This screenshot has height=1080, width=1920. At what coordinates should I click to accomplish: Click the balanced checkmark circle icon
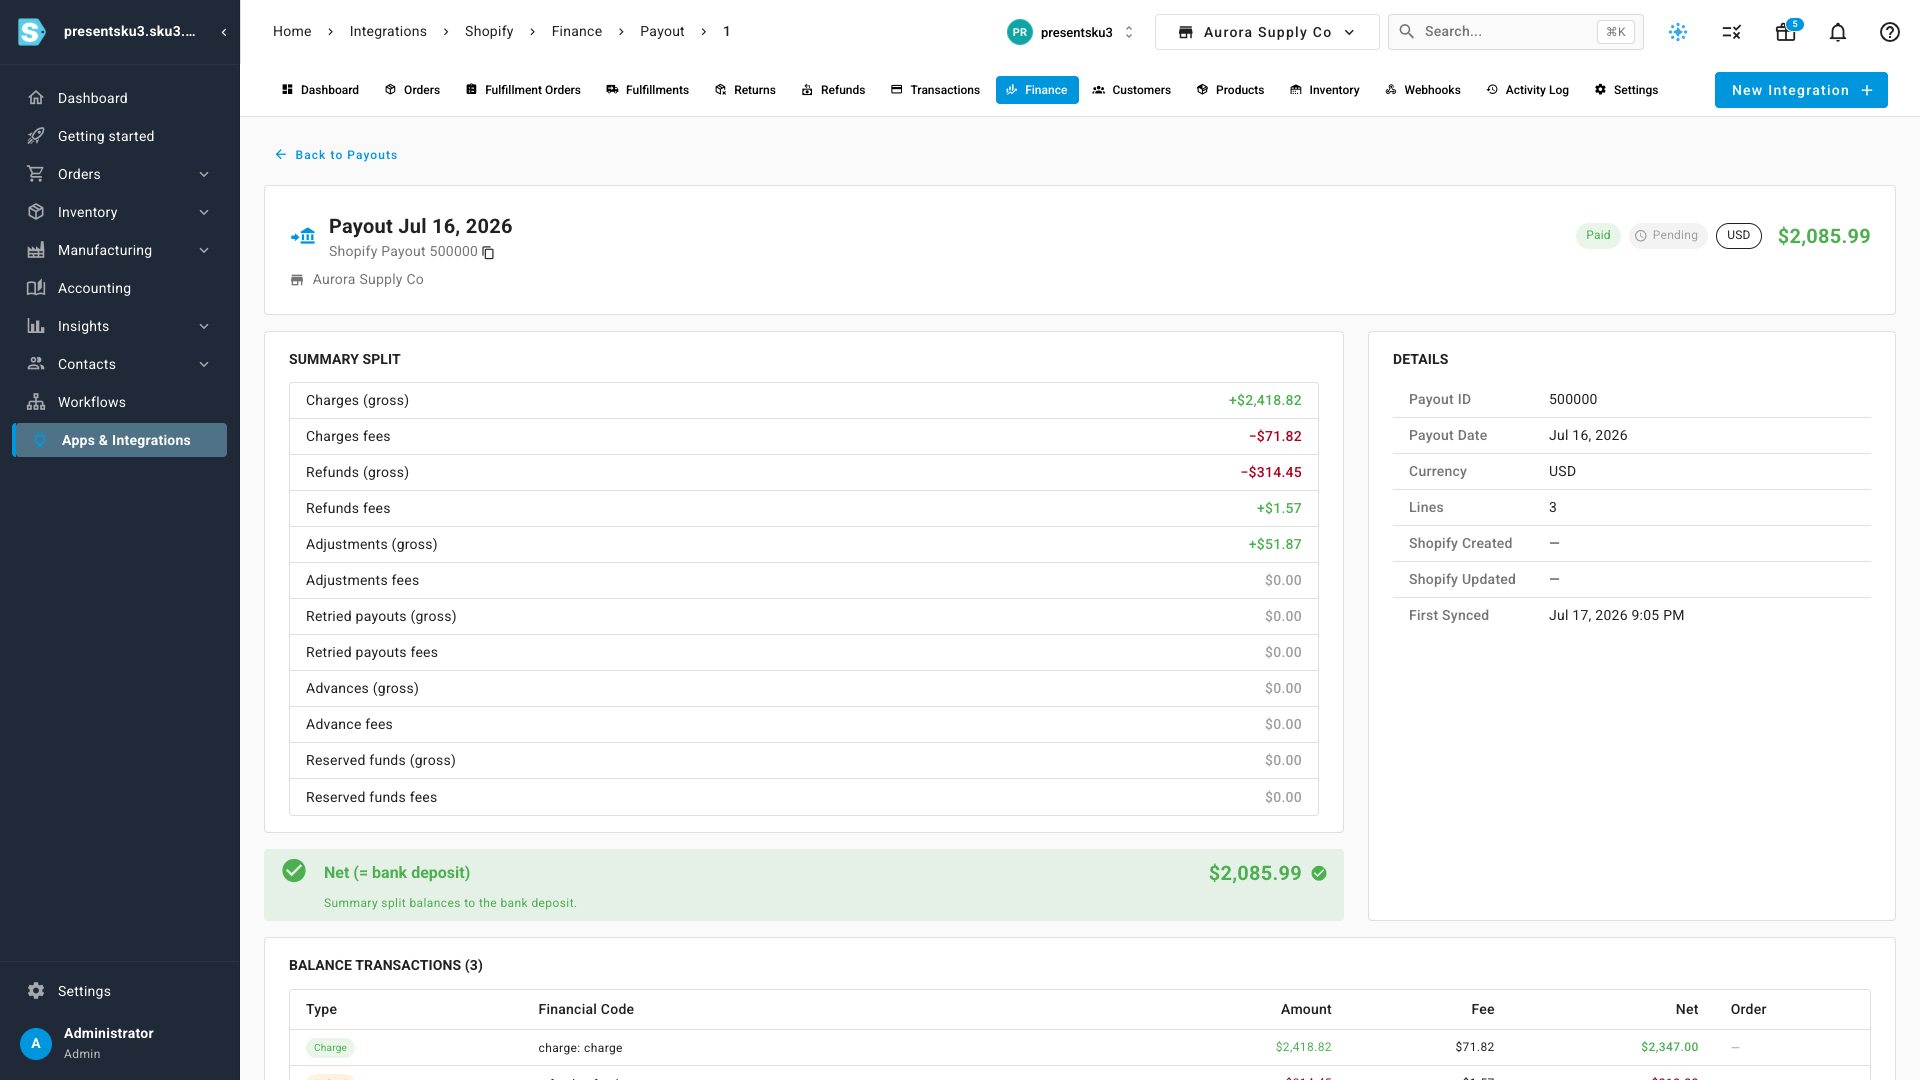point(294,871)
